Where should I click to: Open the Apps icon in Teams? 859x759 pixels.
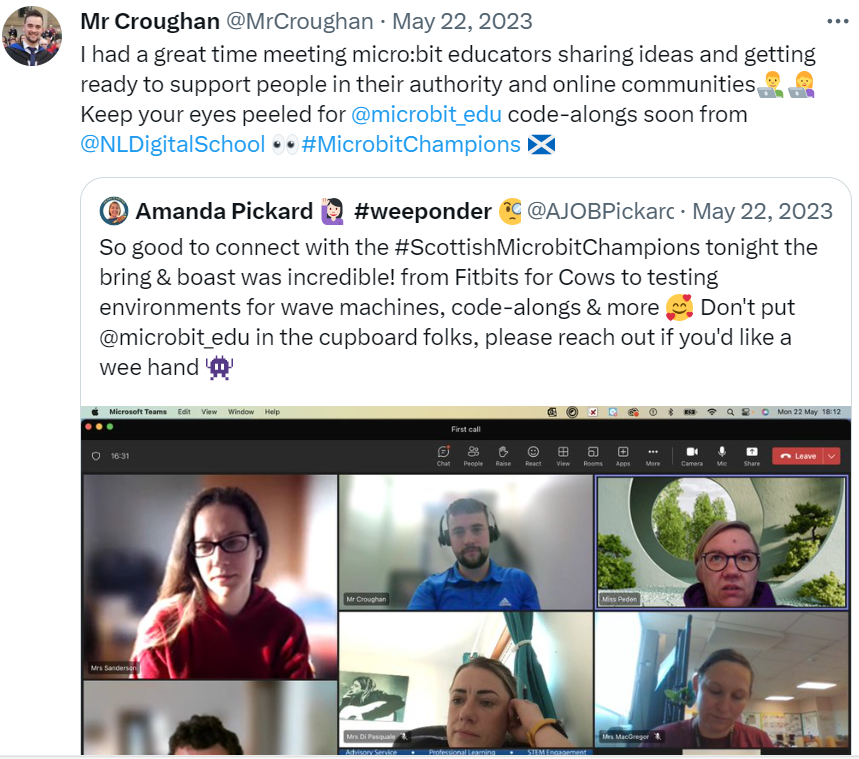click(x=623, y=456)
